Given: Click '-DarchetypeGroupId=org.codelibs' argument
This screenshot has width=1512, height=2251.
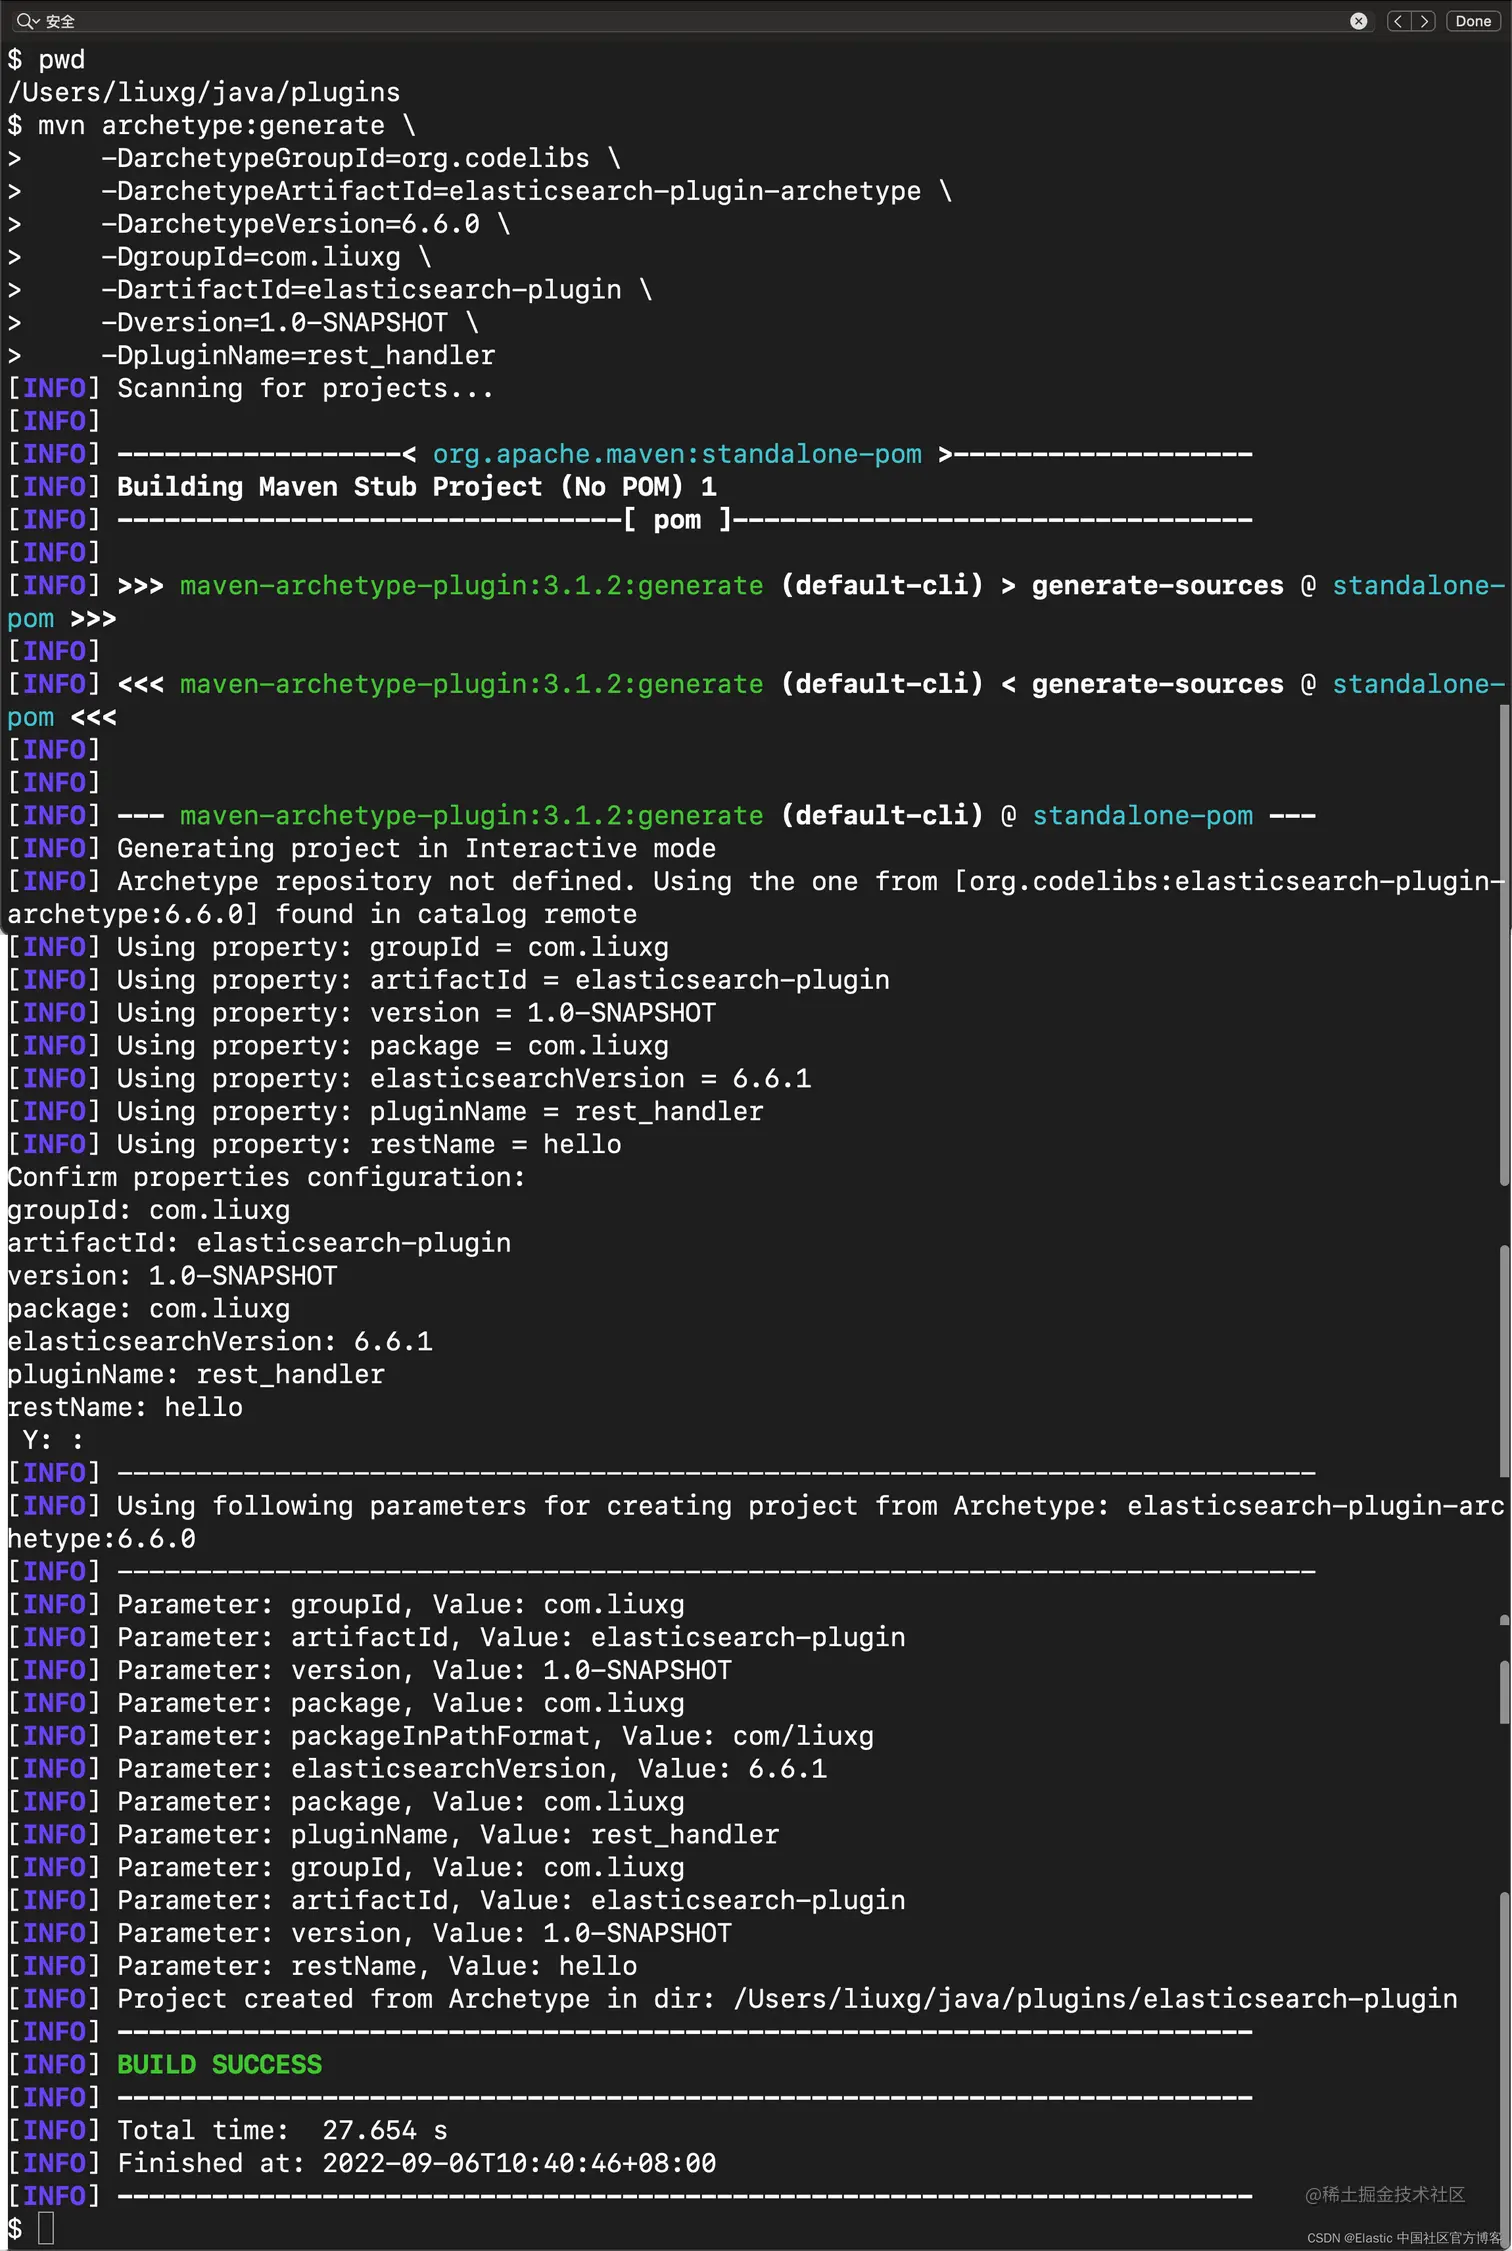Looking at the screenshot, I should [346, 158].
